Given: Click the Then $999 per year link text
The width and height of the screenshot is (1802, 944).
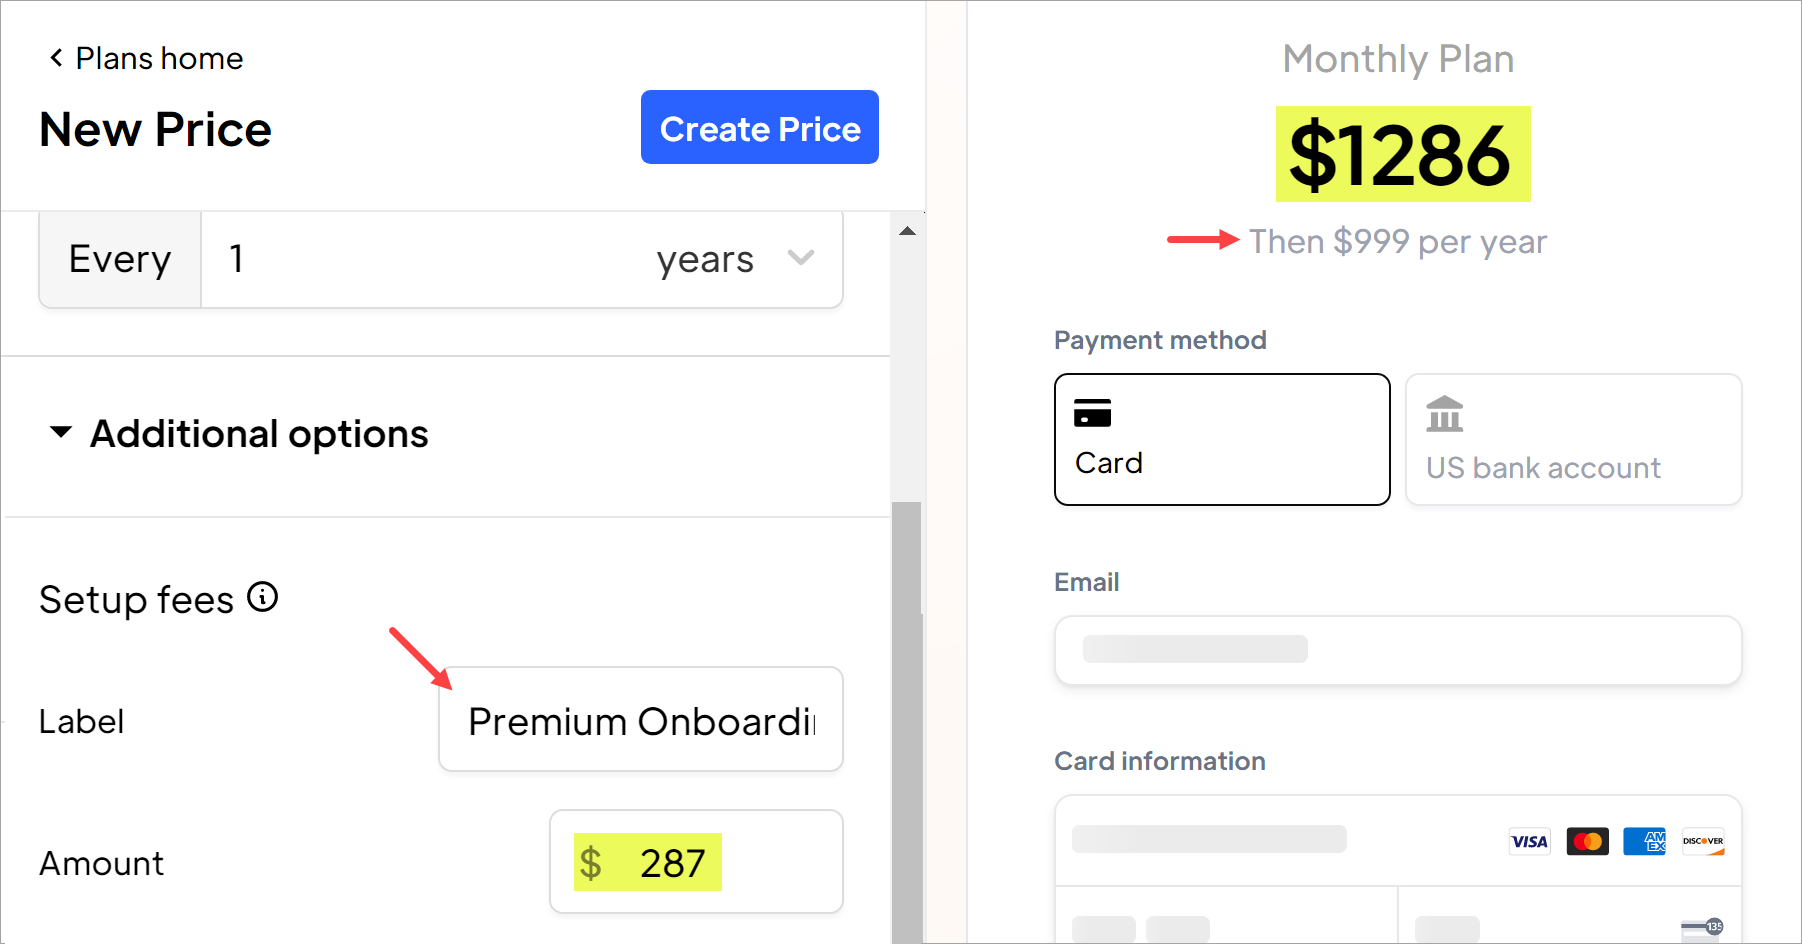Looking at the screenshot, I should coord(1396,241).
